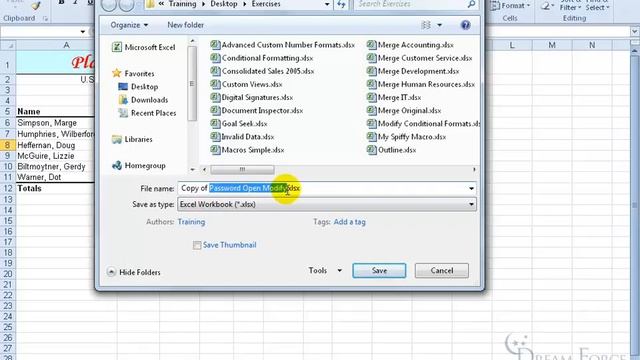Image resolution: width=640 pixels, height=360 pixels.
Task: Open Excel Name Box dropdown arrow
Action: pos(83,32)
